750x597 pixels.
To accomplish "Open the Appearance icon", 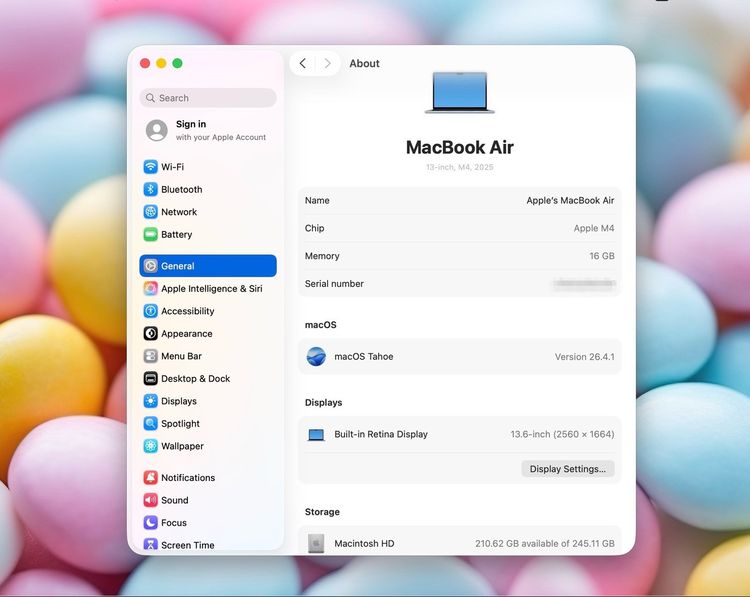I will (x=150, y=333).
